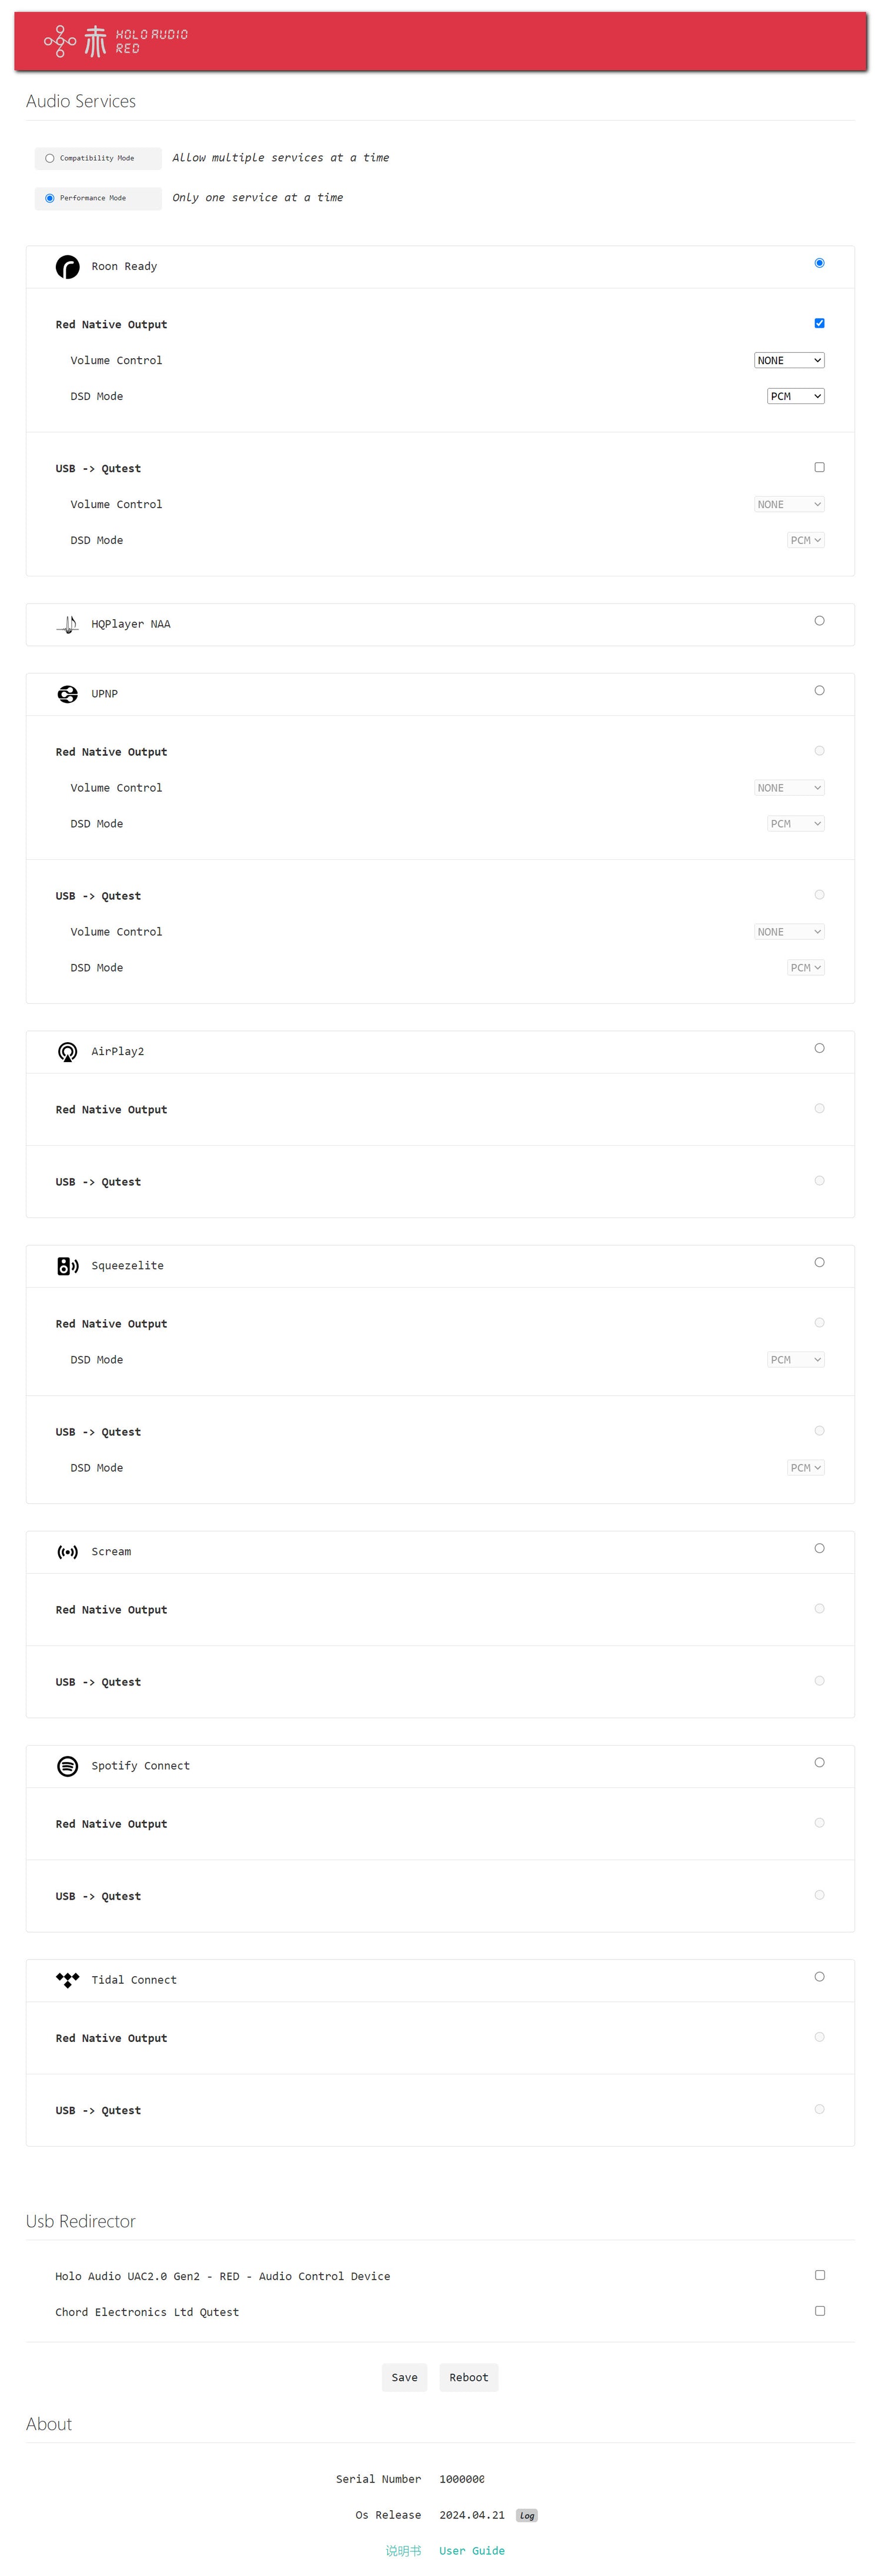The height and width of the screenshot is (2576, 882).
Task: Click the Tidal Connect icon
Action: click(67, 1980)
